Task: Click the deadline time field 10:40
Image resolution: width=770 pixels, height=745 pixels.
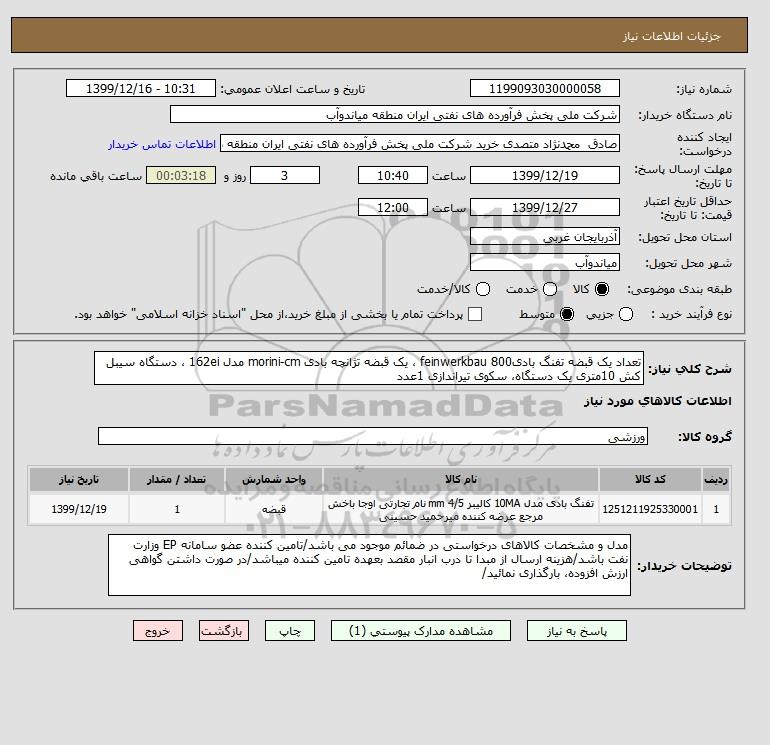Action: pyautogui.click(x=393, y=175)
